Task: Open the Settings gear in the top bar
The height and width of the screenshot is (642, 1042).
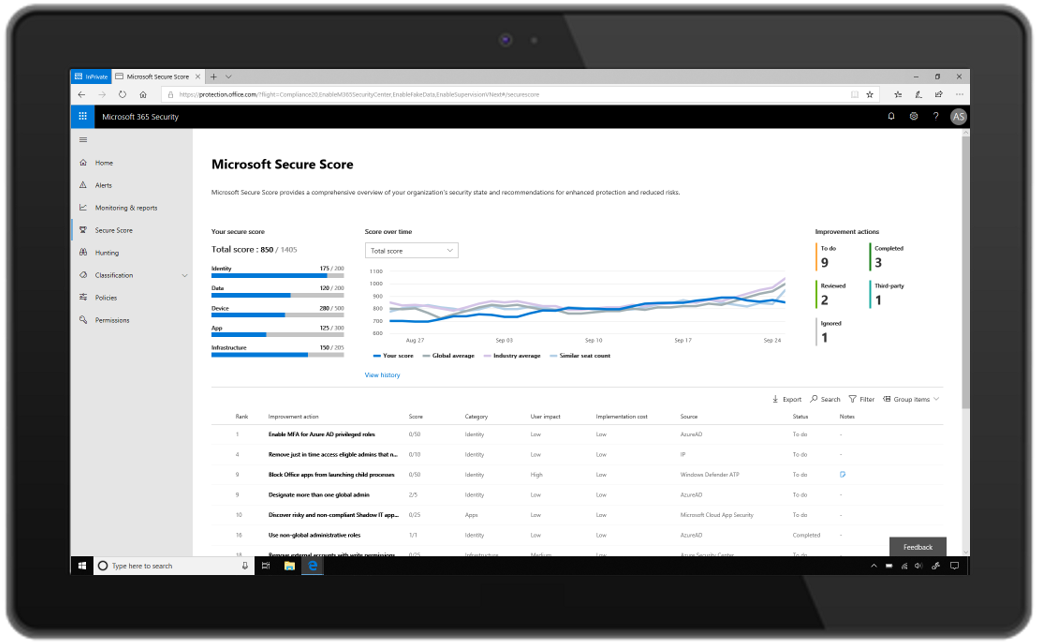Action: tap(913, 116)
